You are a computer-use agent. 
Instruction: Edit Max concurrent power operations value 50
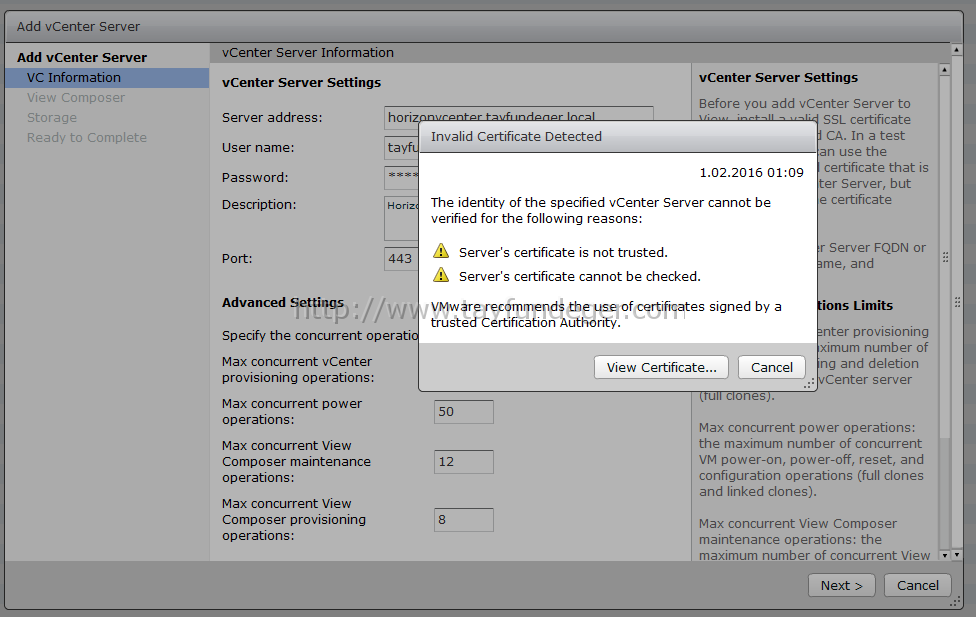click(464, 412)
